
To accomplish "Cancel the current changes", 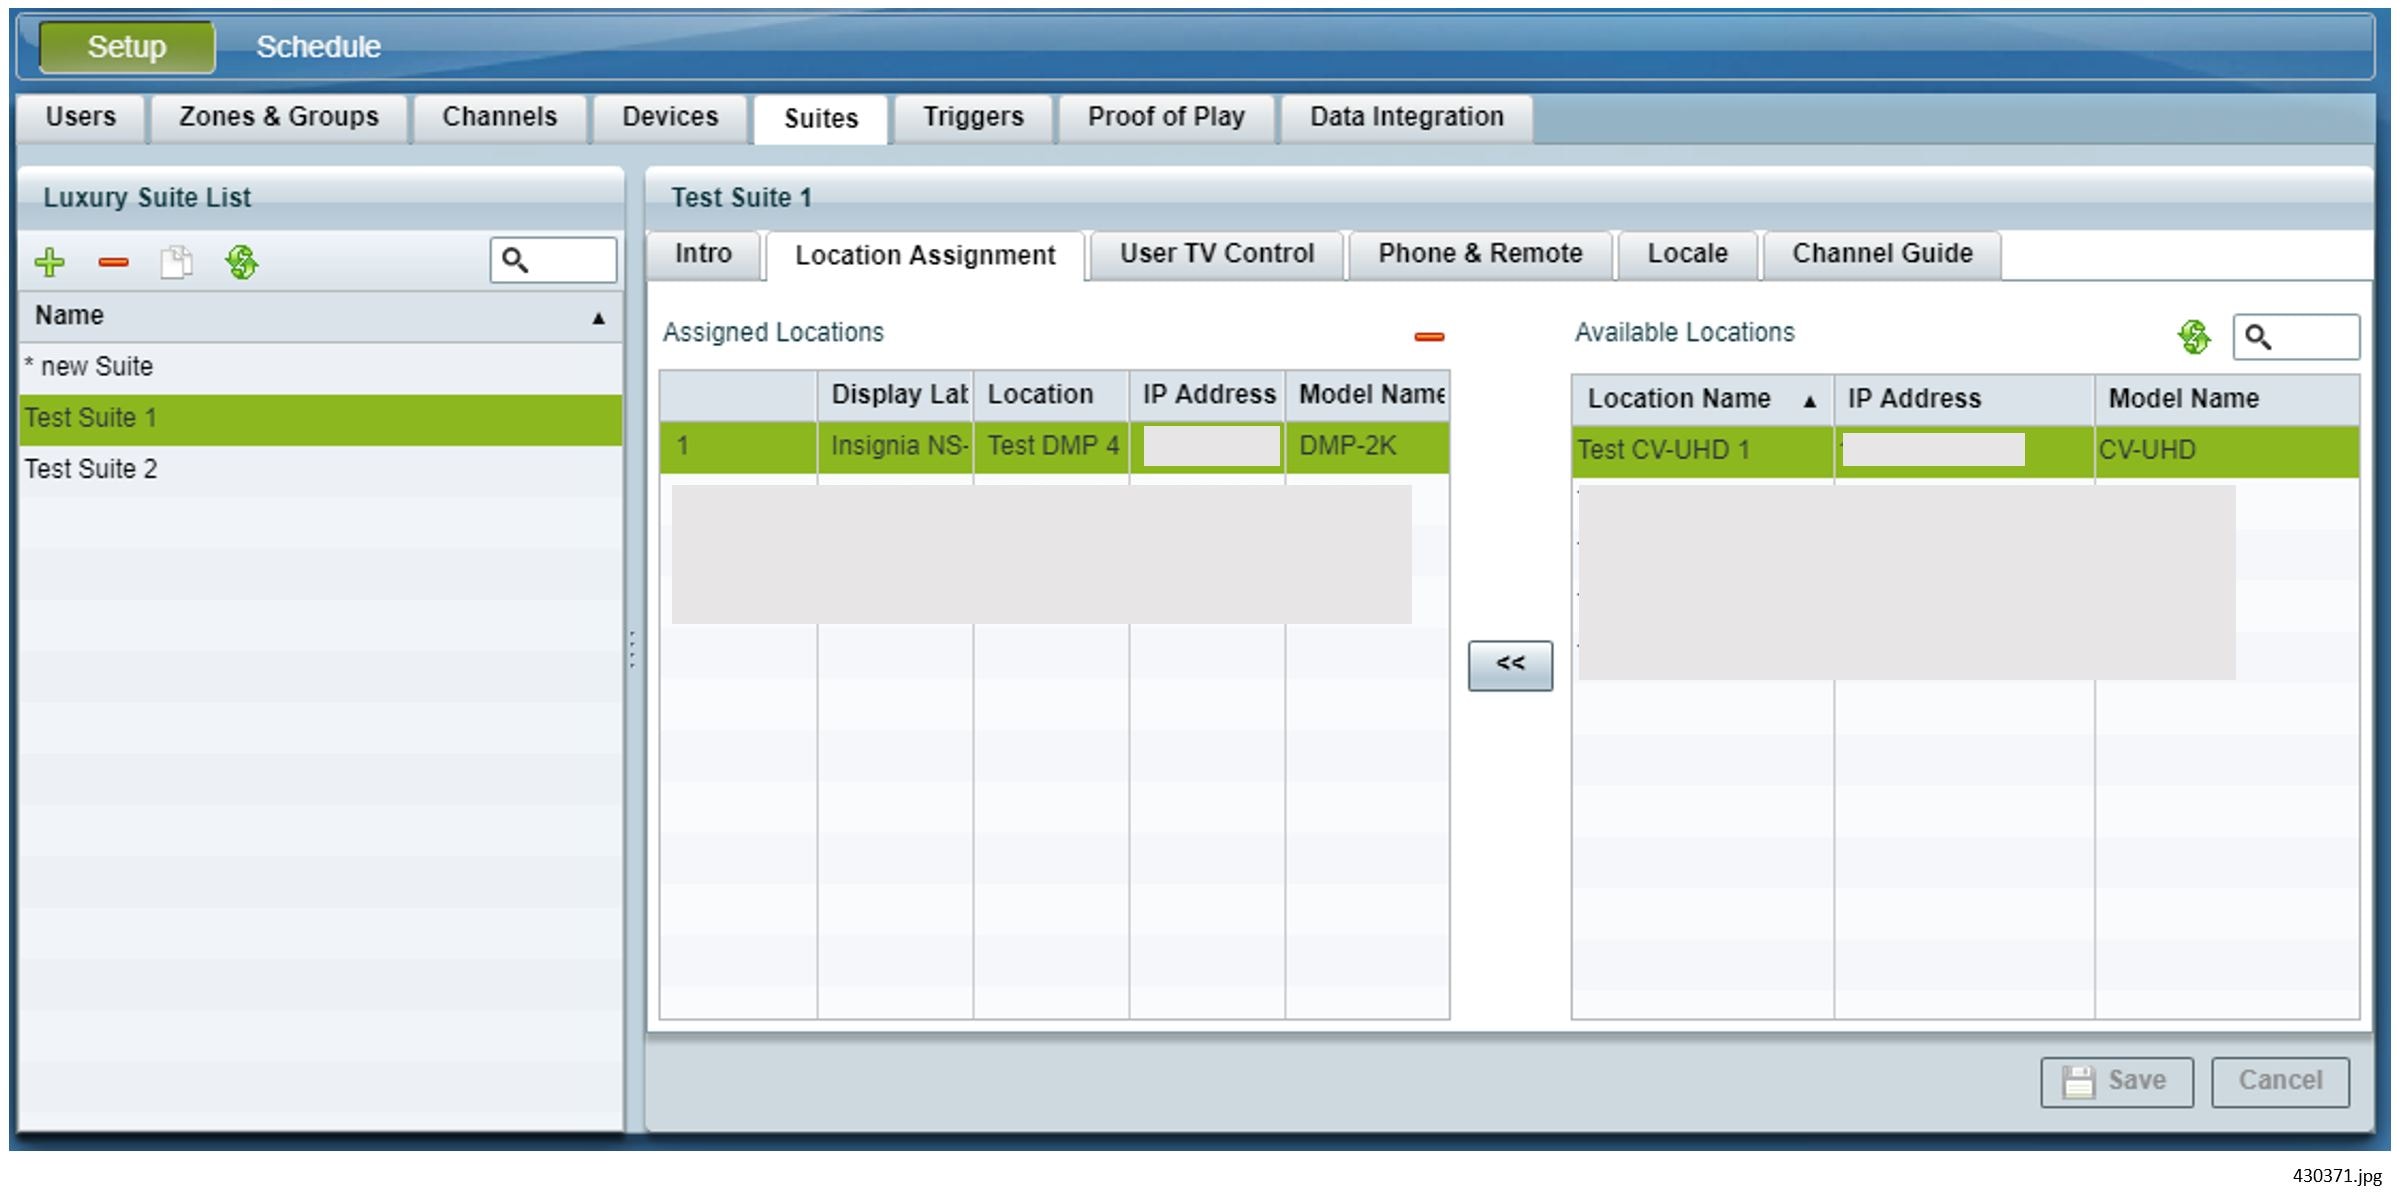I will tap(2280, 1079).
